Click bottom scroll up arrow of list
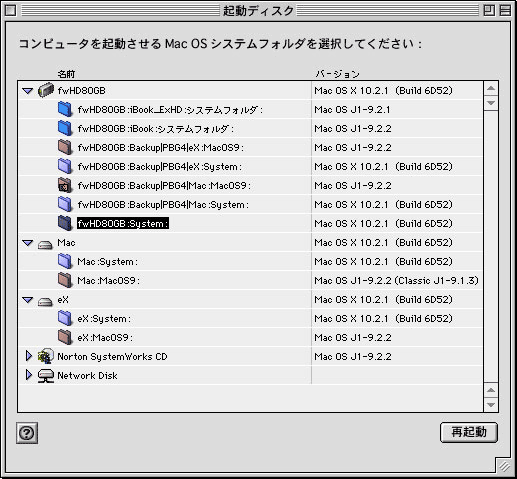This screenshot has height=479, width=517. [491, 390]
